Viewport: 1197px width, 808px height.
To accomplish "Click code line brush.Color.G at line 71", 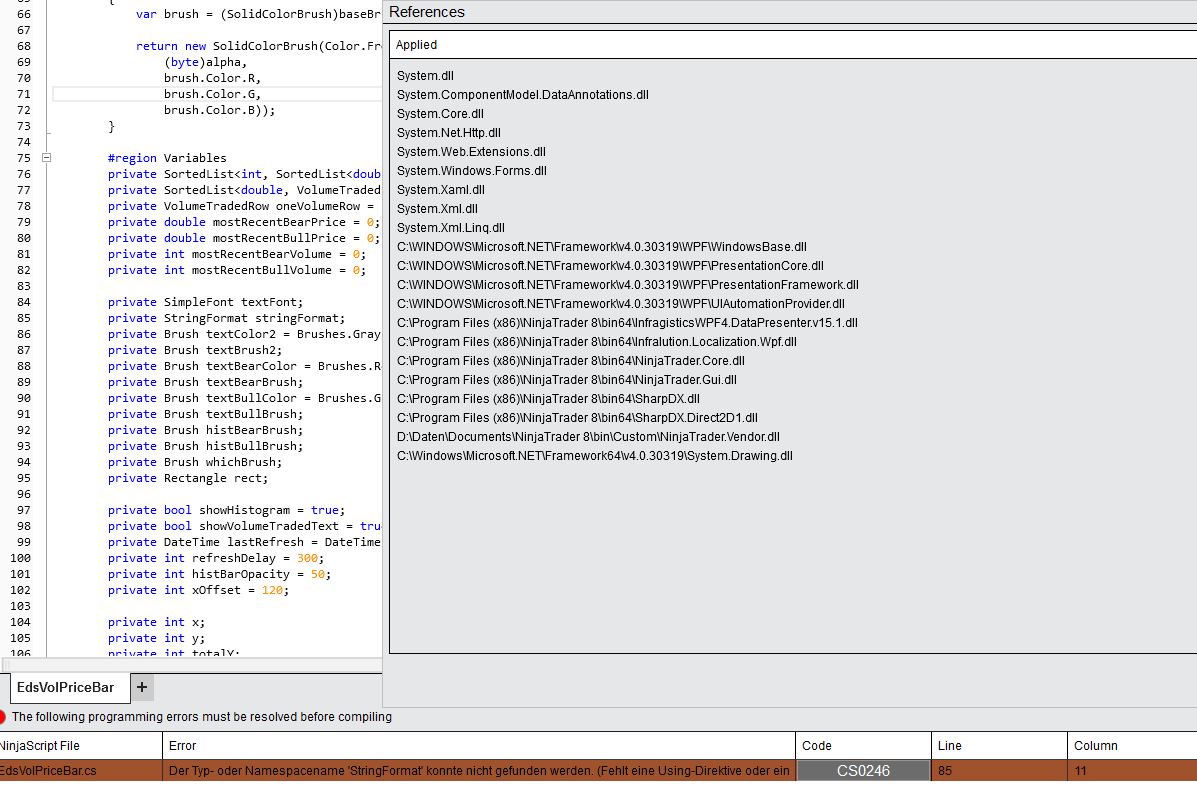I will (x=212, y=94).
